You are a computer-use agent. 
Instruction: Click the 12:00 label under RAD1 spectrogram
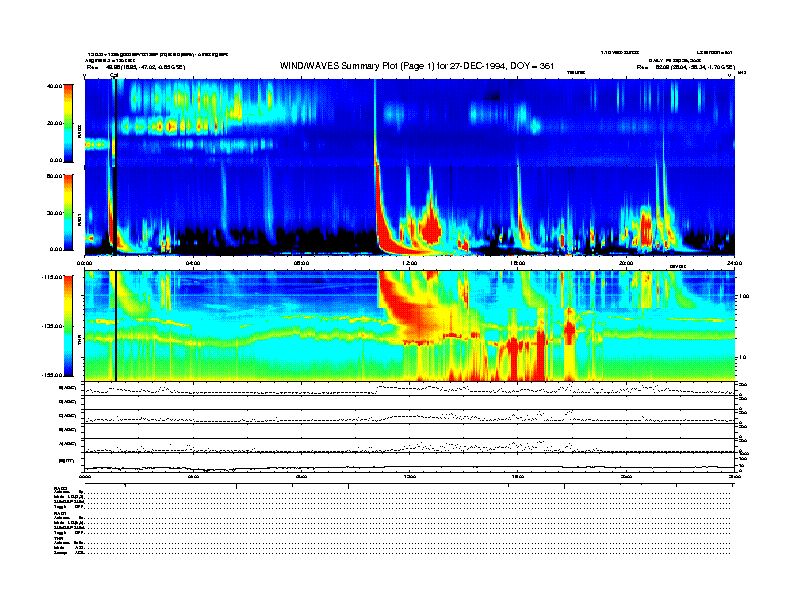click(x=410, y=263)
